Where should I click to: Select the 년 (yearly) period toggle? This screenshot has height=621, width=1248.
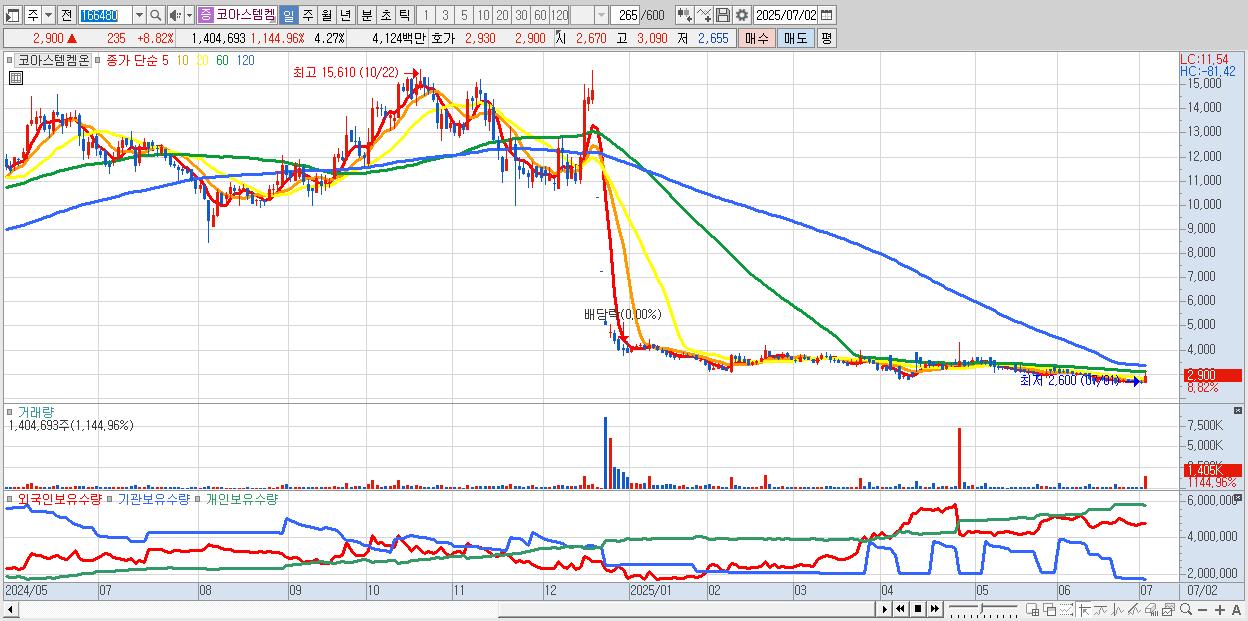[x=345, y=16]
